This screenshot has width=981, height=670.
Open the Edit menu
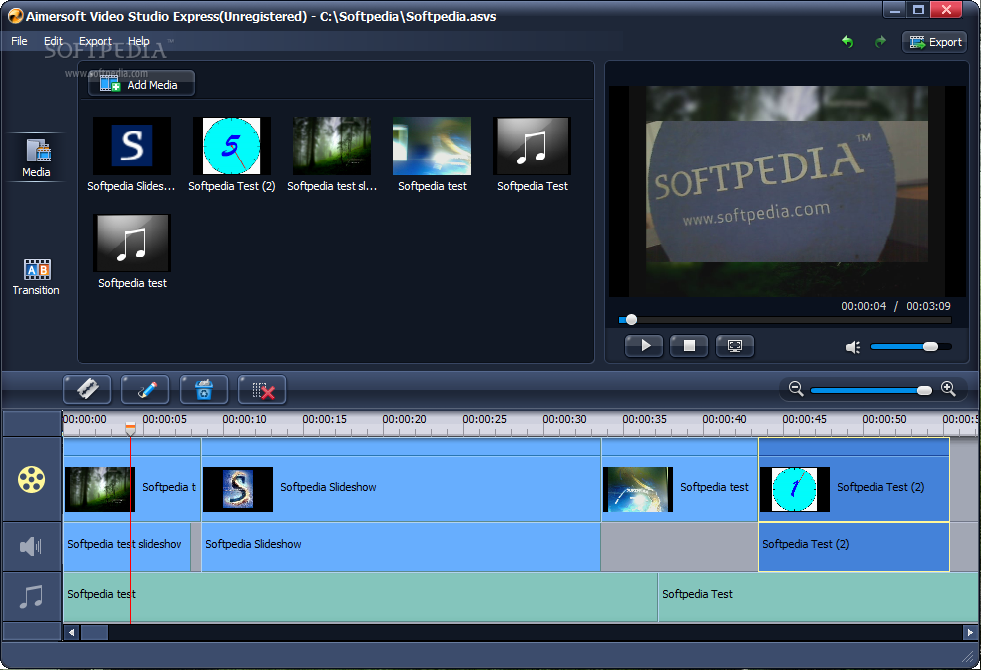click(x=53, y=41)
